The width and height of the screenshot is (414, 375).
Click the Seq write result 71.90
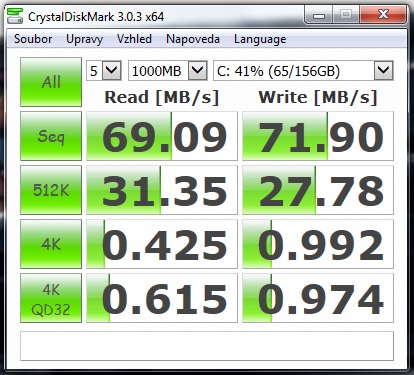click(318, 136)
